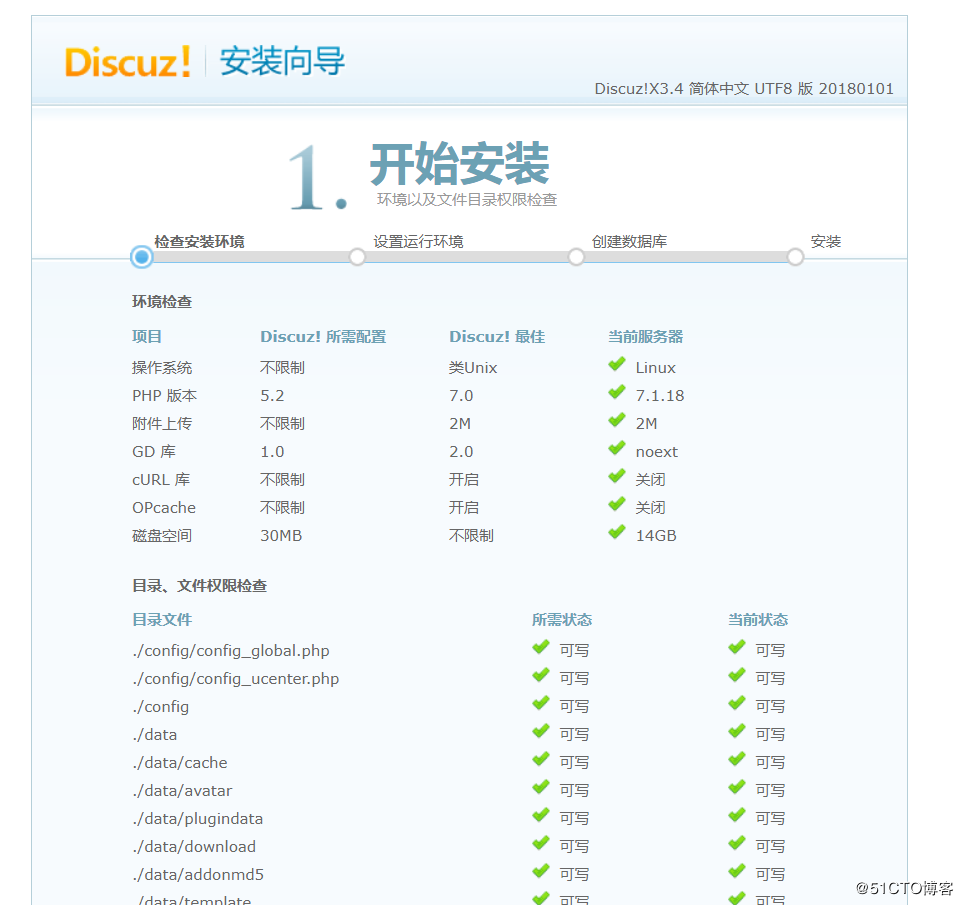Select the 设置运行环境 step label
Viewport: 963px width, 905px height.
click(418, 241)
